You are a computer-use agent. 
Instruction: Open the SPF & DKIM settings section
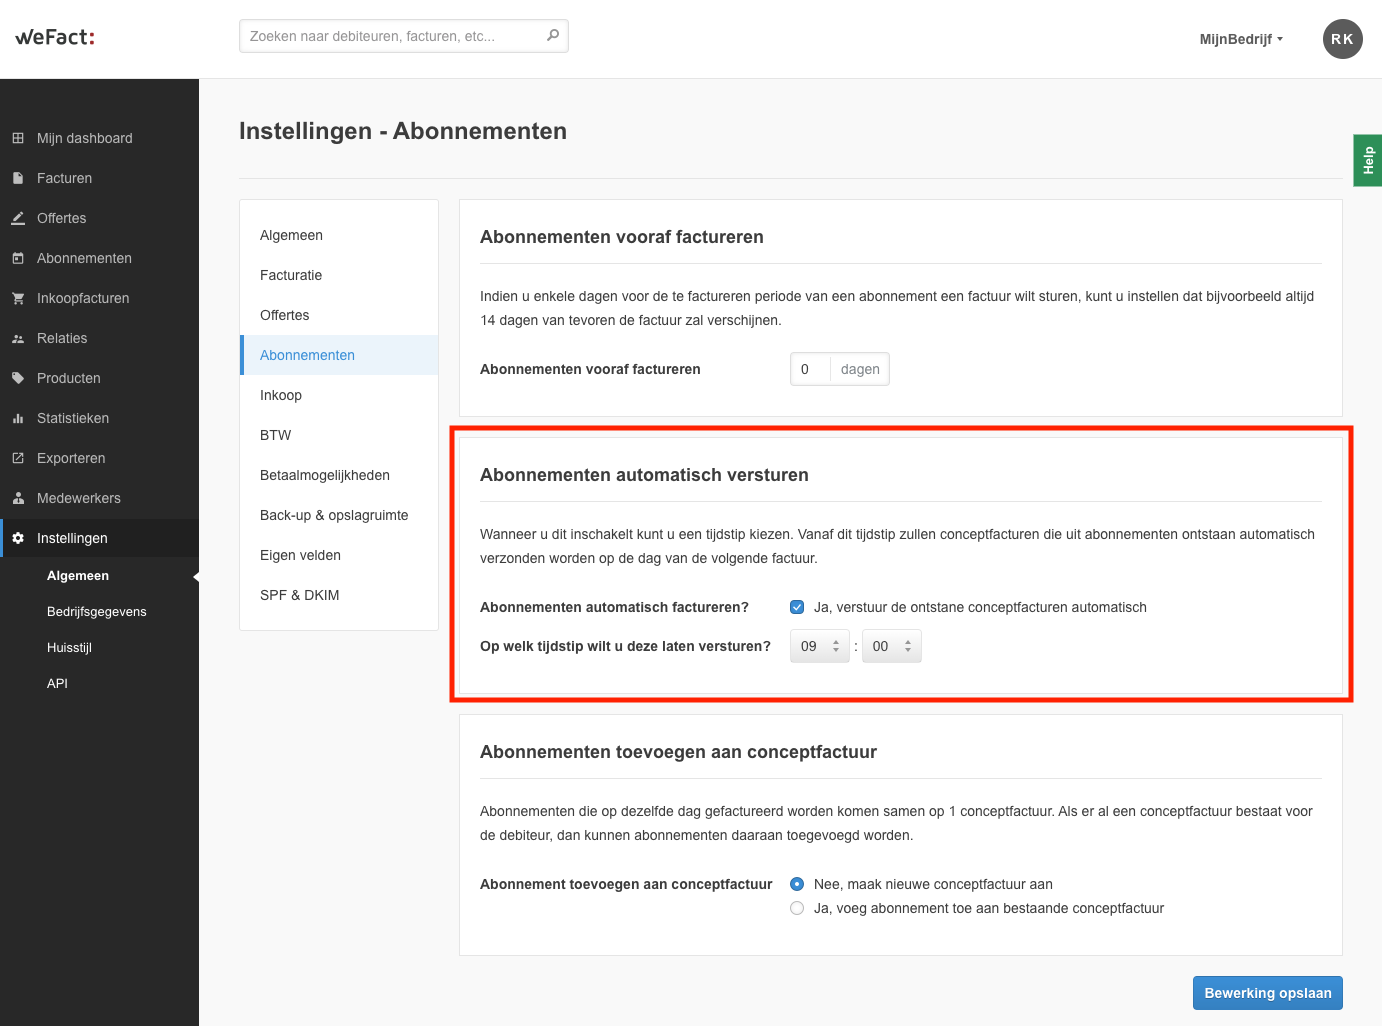point(299,595)
